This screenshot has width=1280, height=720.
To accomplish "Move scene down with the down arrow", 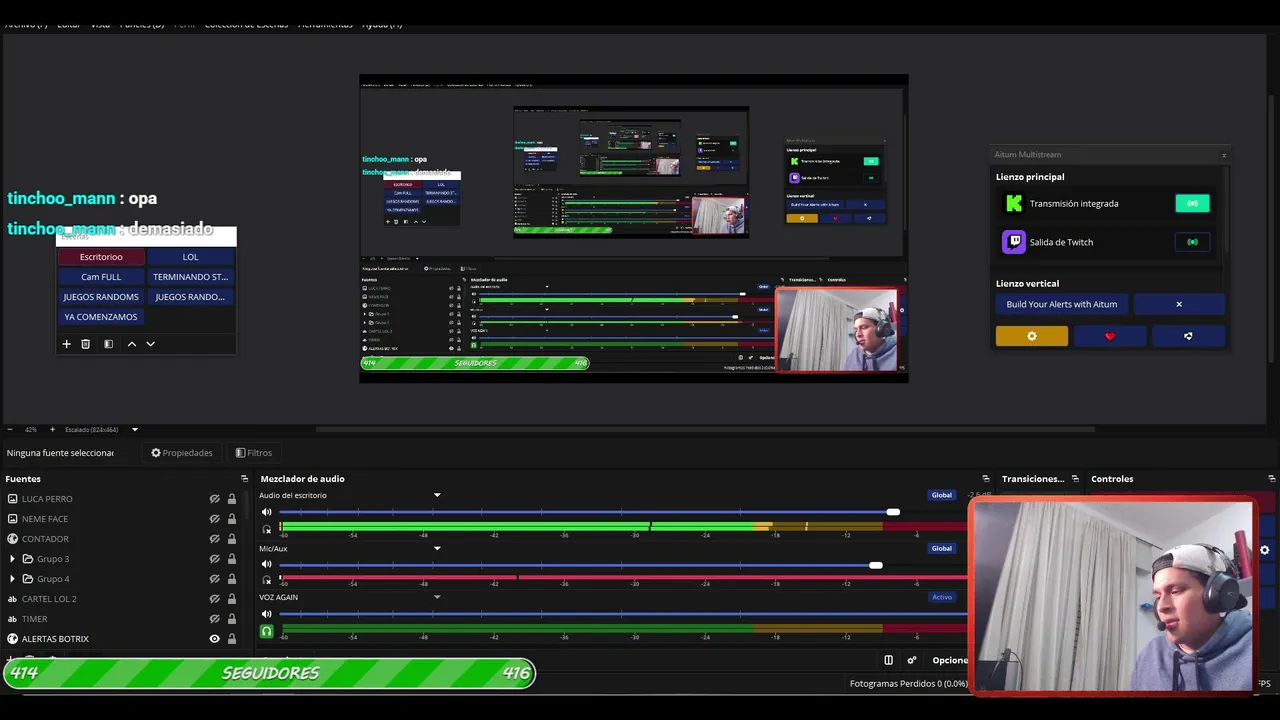I will (151, 344).
